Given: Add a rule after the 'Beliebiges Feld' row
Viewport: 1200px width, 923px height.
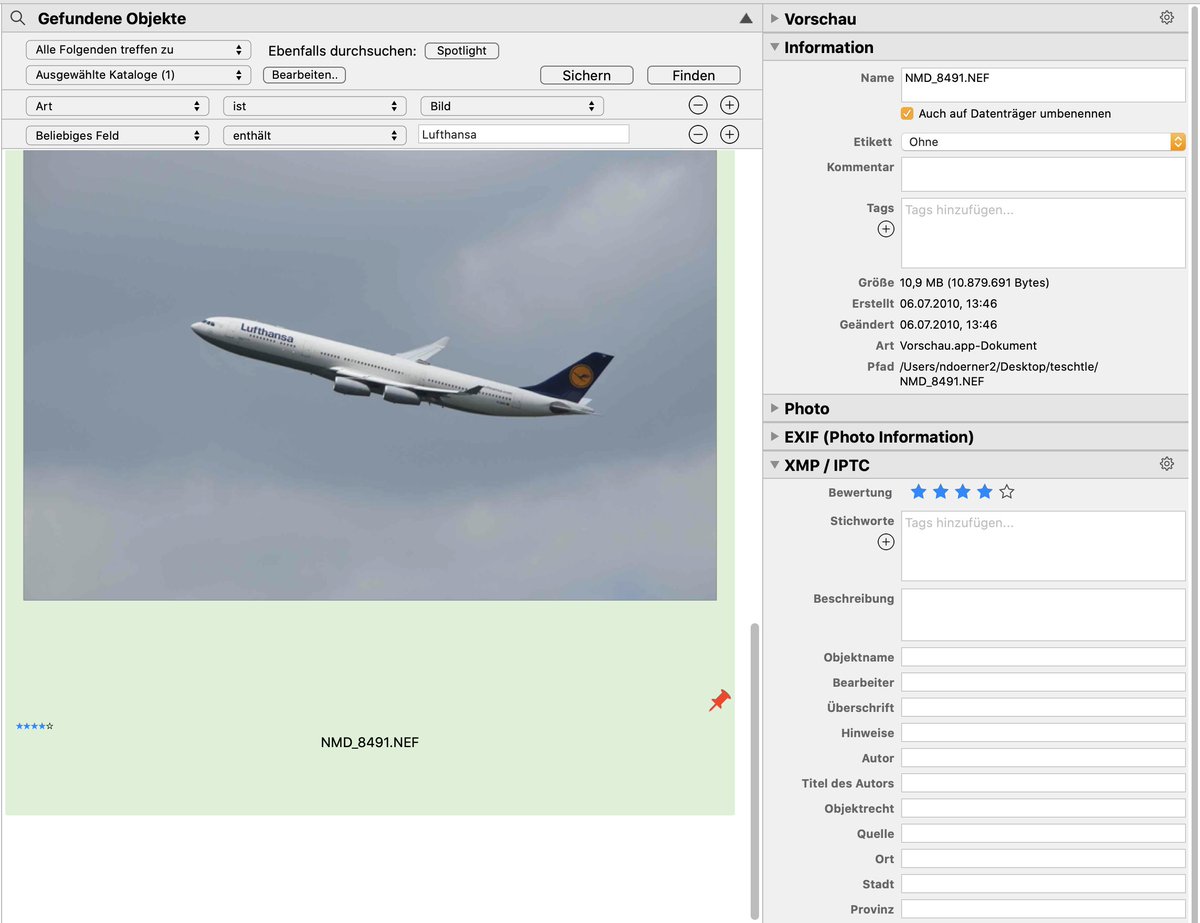Looking at the screenshot, I should click(x=730, y=134).
